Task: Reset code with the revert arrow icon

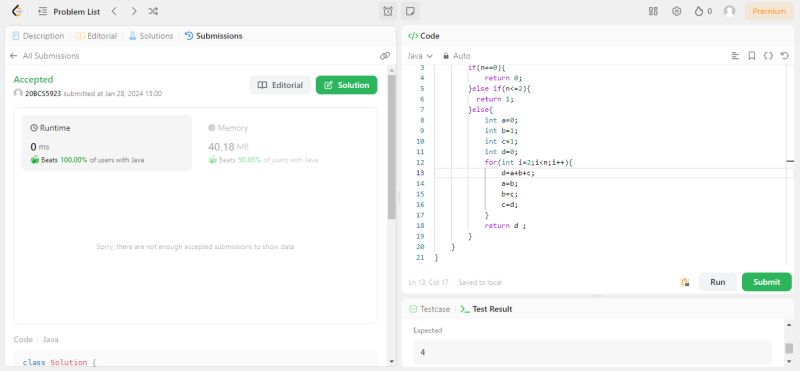Action: pos(785,56)
